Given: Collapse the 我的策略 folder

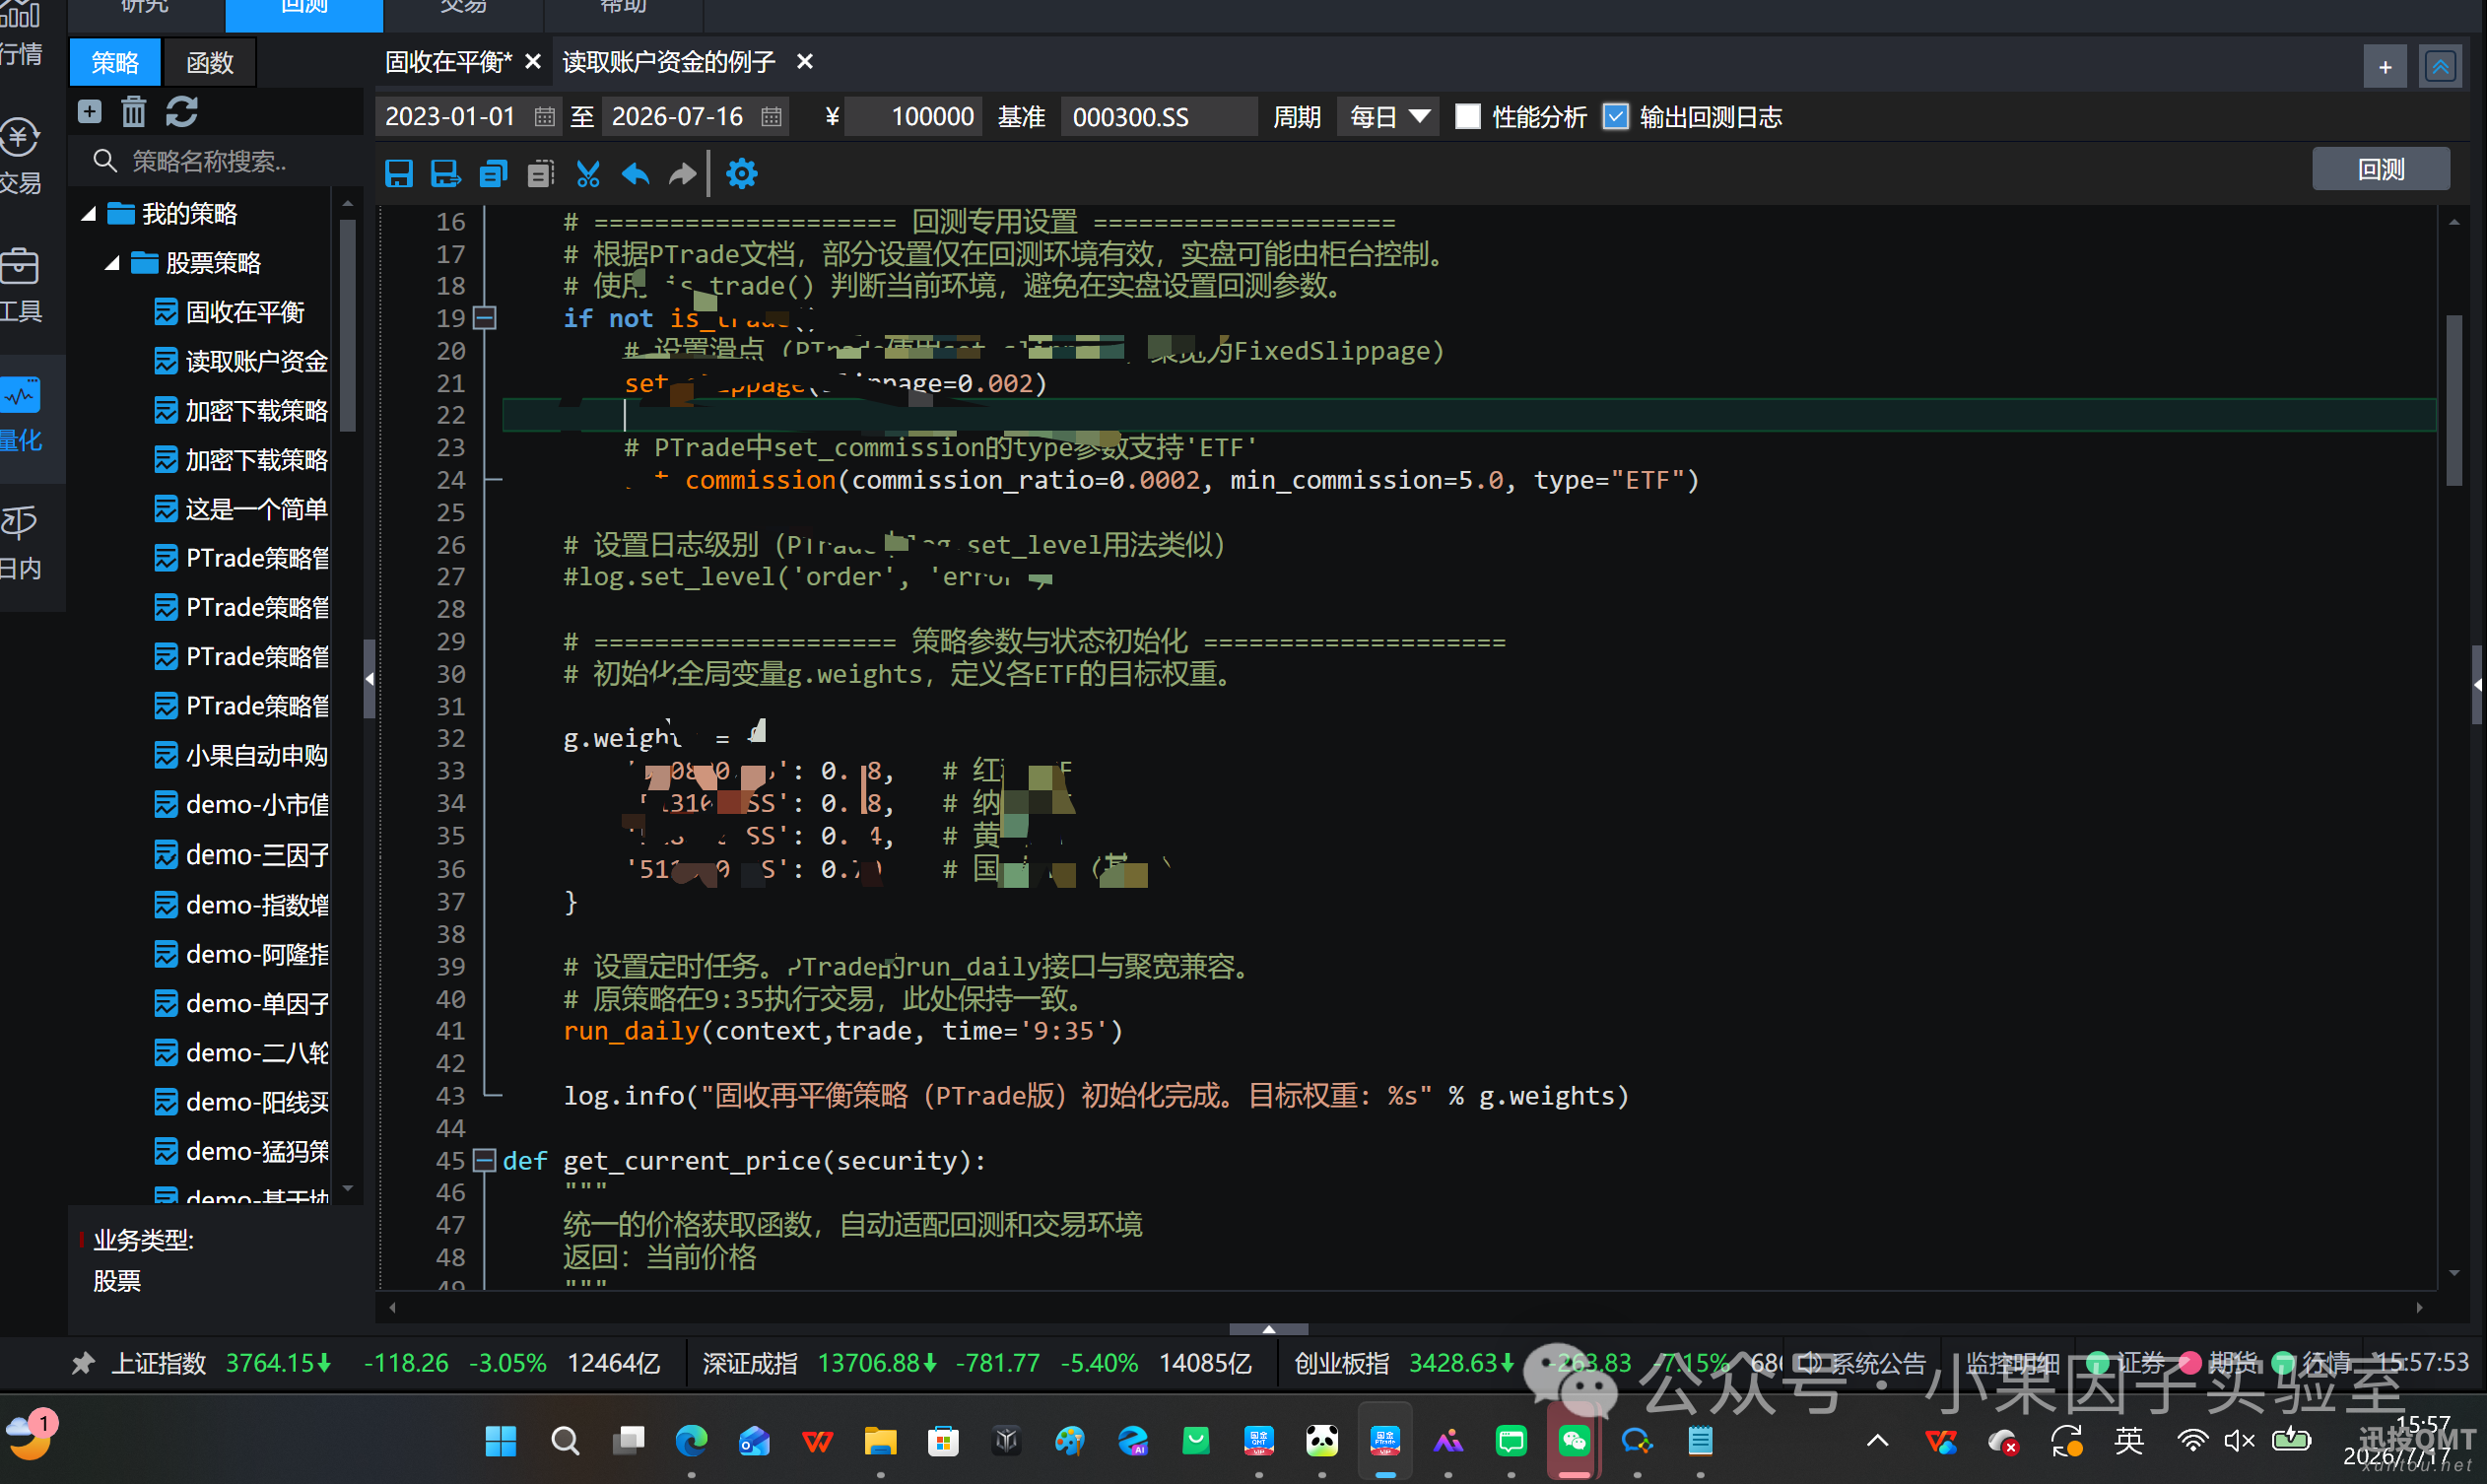Looking at the screenshot, I should pos(89,214).
